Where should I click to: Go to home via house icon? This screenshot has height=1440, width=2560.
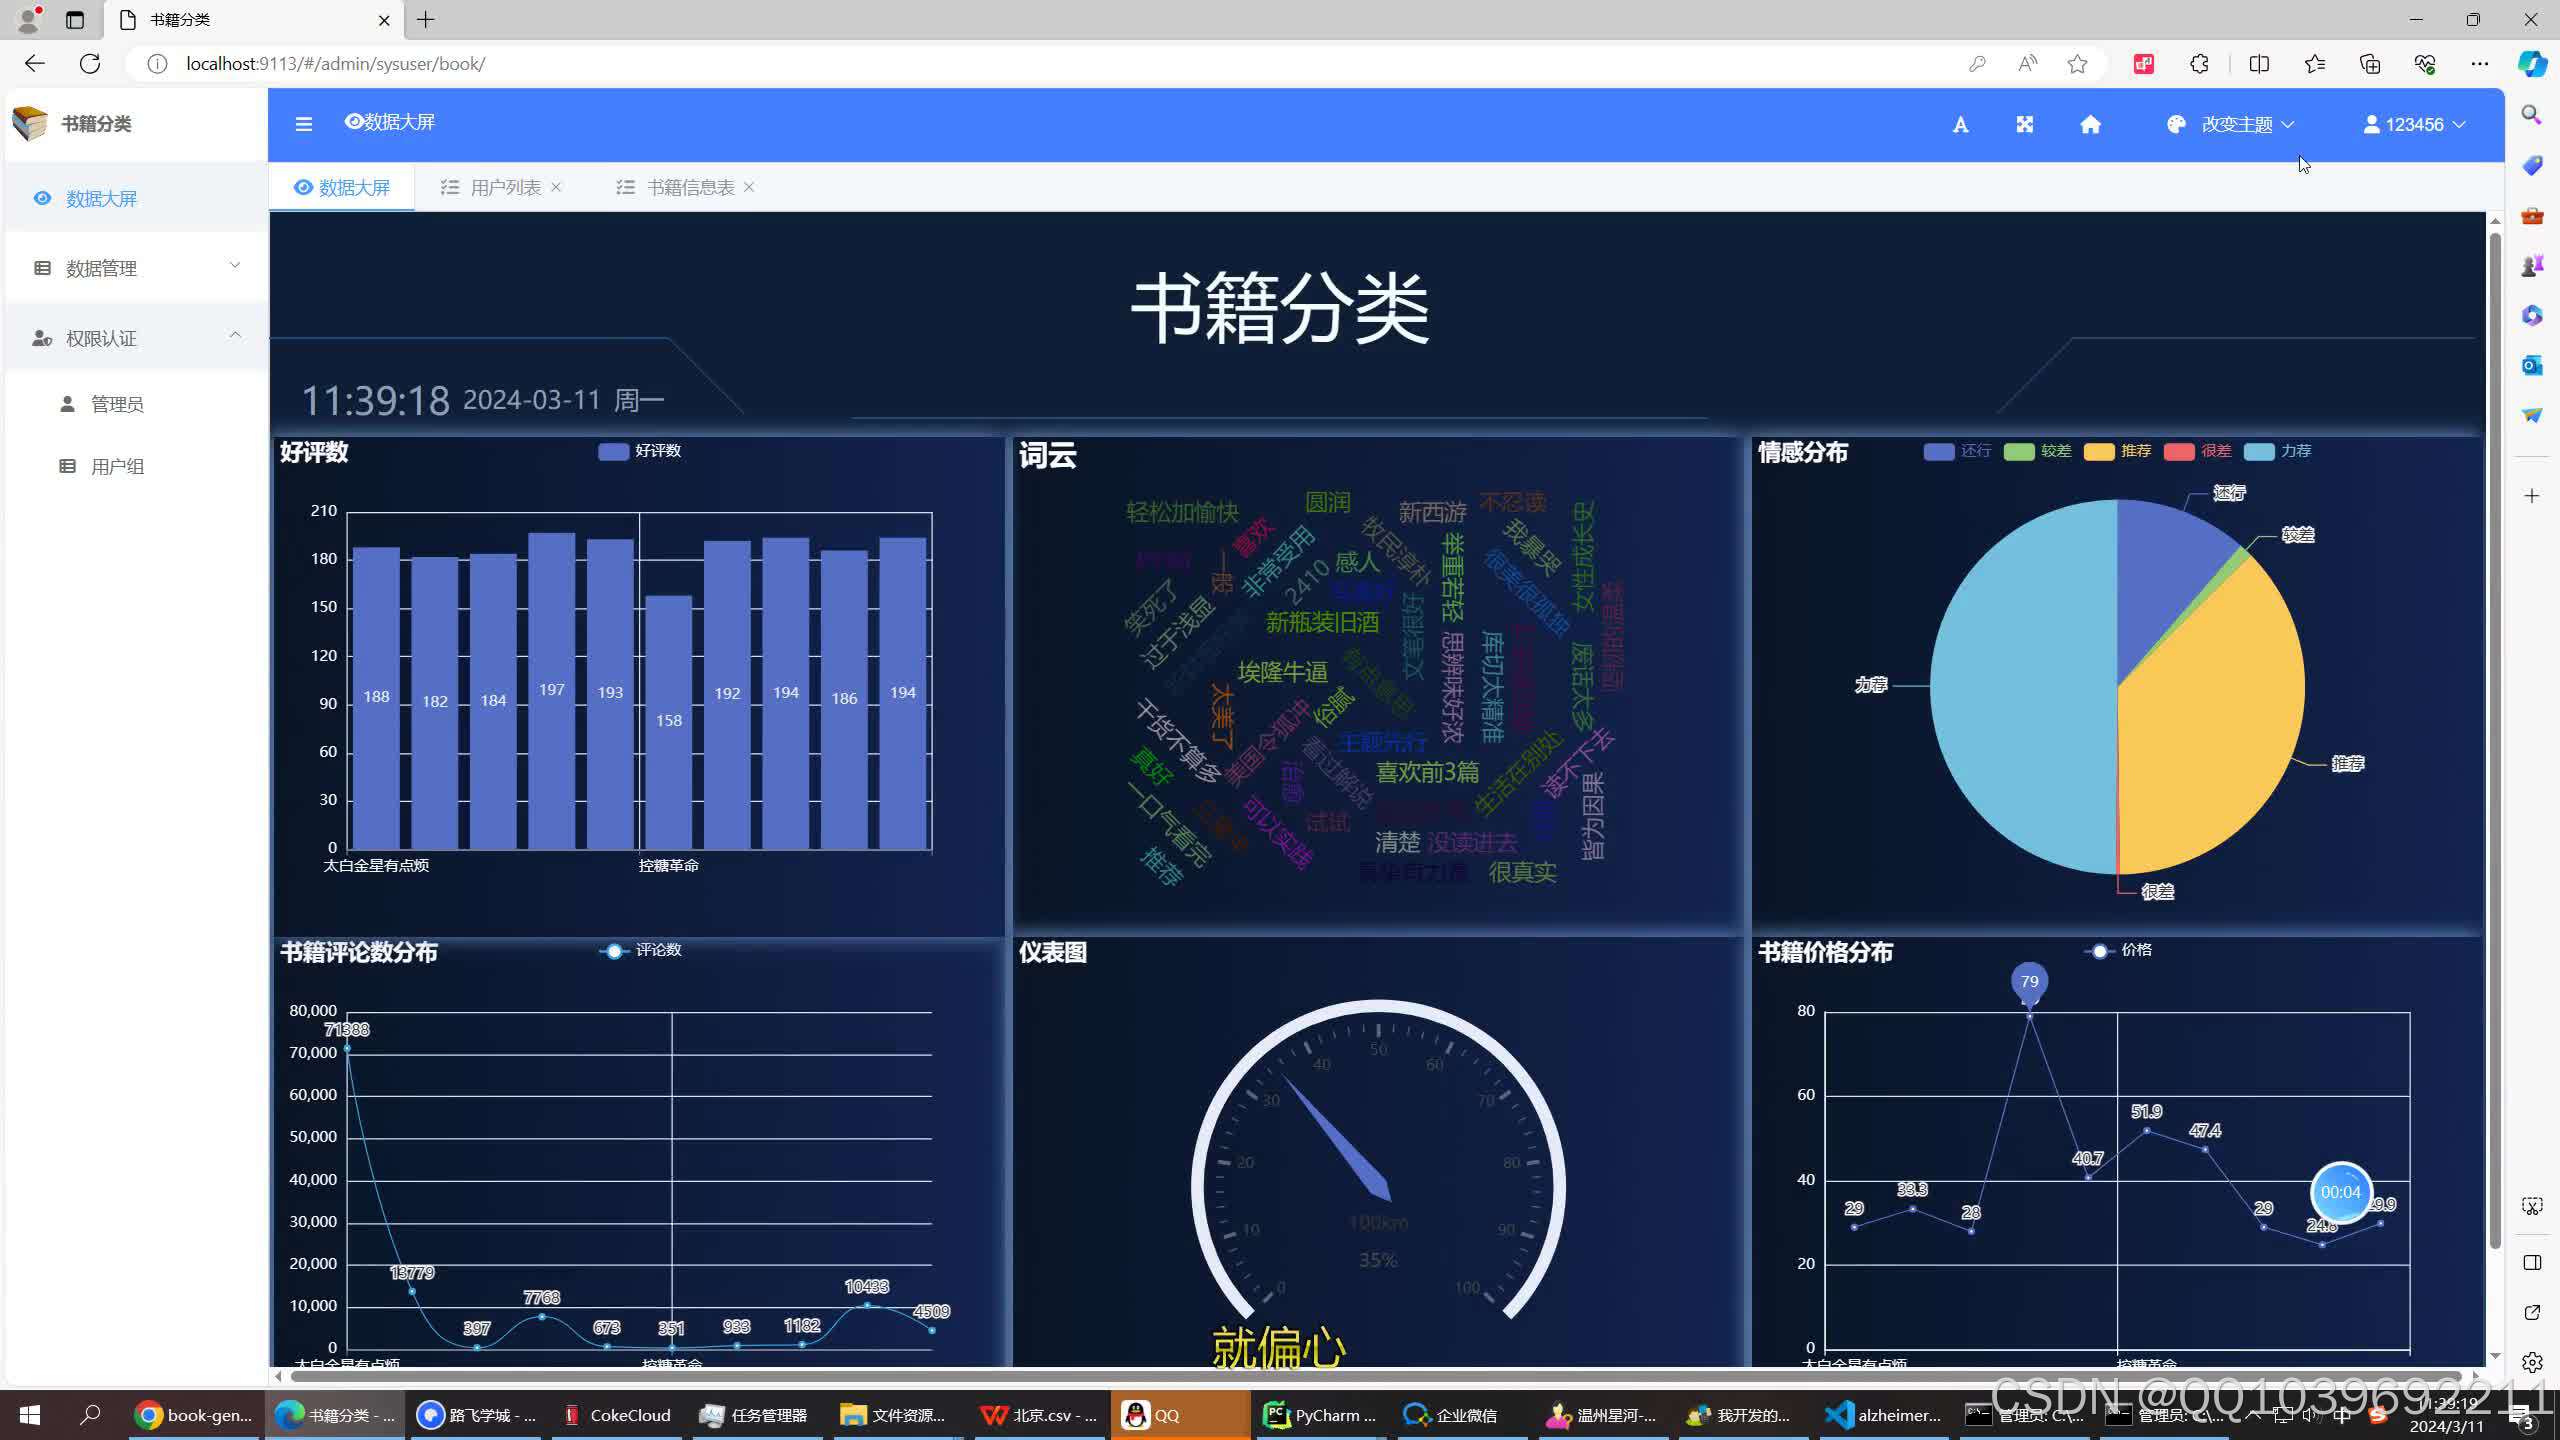[2090, 124]
